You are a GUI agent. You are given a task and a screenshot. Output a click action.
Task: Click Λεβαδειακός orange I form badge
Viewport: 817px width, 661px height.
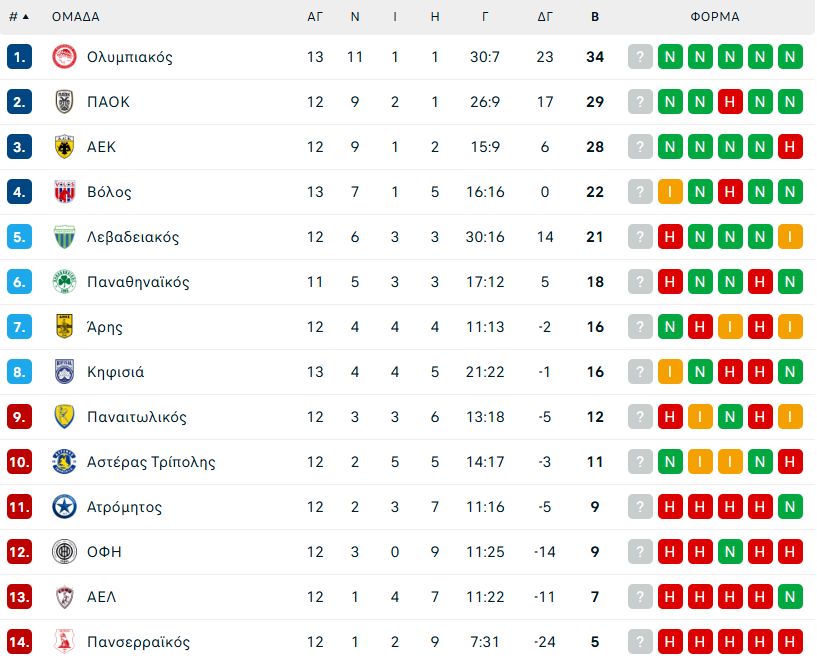(790, 237)
